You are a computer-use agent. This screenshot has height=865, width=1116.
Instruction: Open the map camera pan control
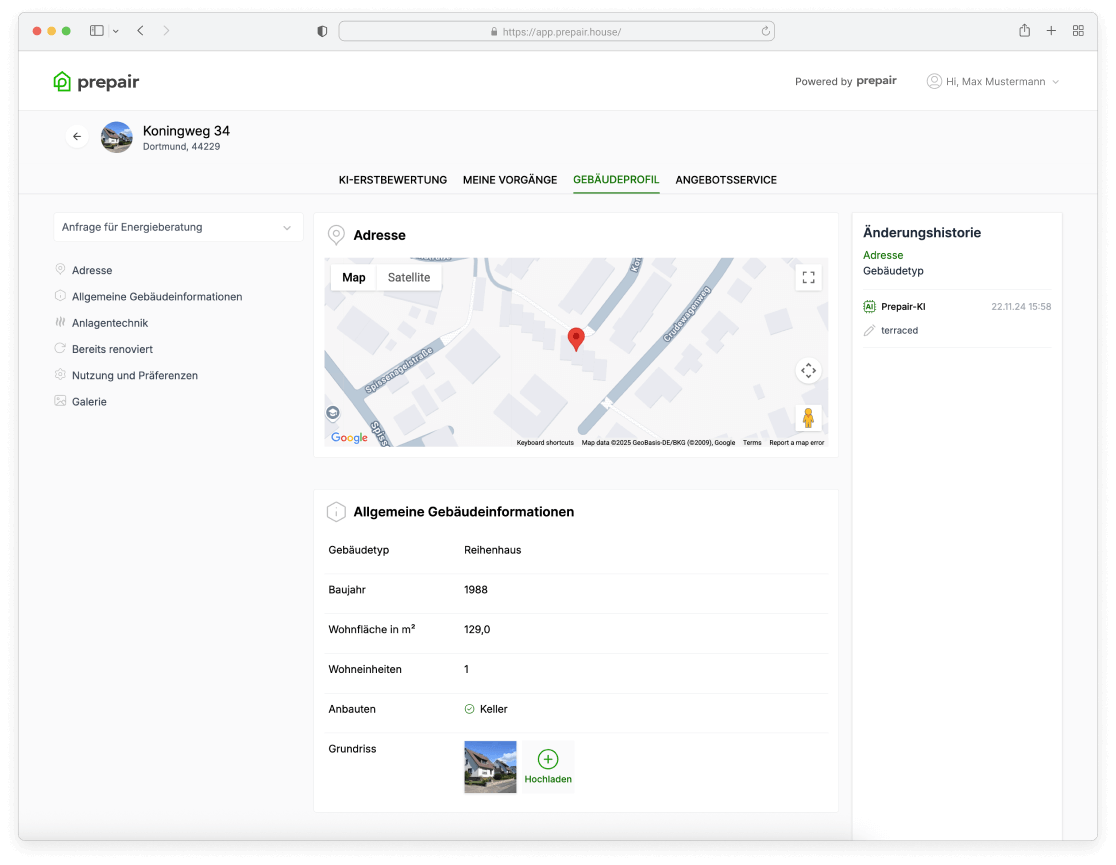coord(809,370)
